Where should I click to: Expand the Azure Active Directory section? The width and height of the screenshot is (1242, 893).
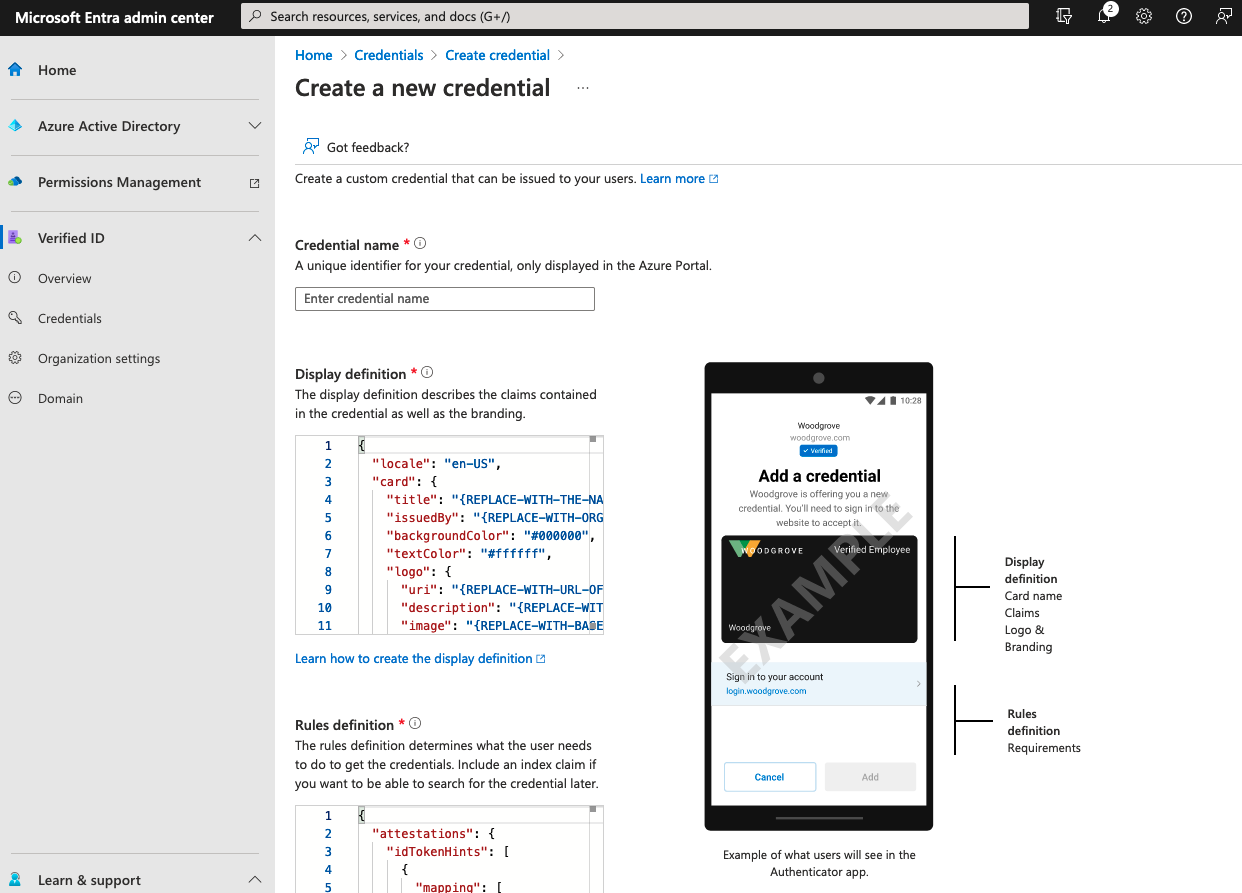255,126
